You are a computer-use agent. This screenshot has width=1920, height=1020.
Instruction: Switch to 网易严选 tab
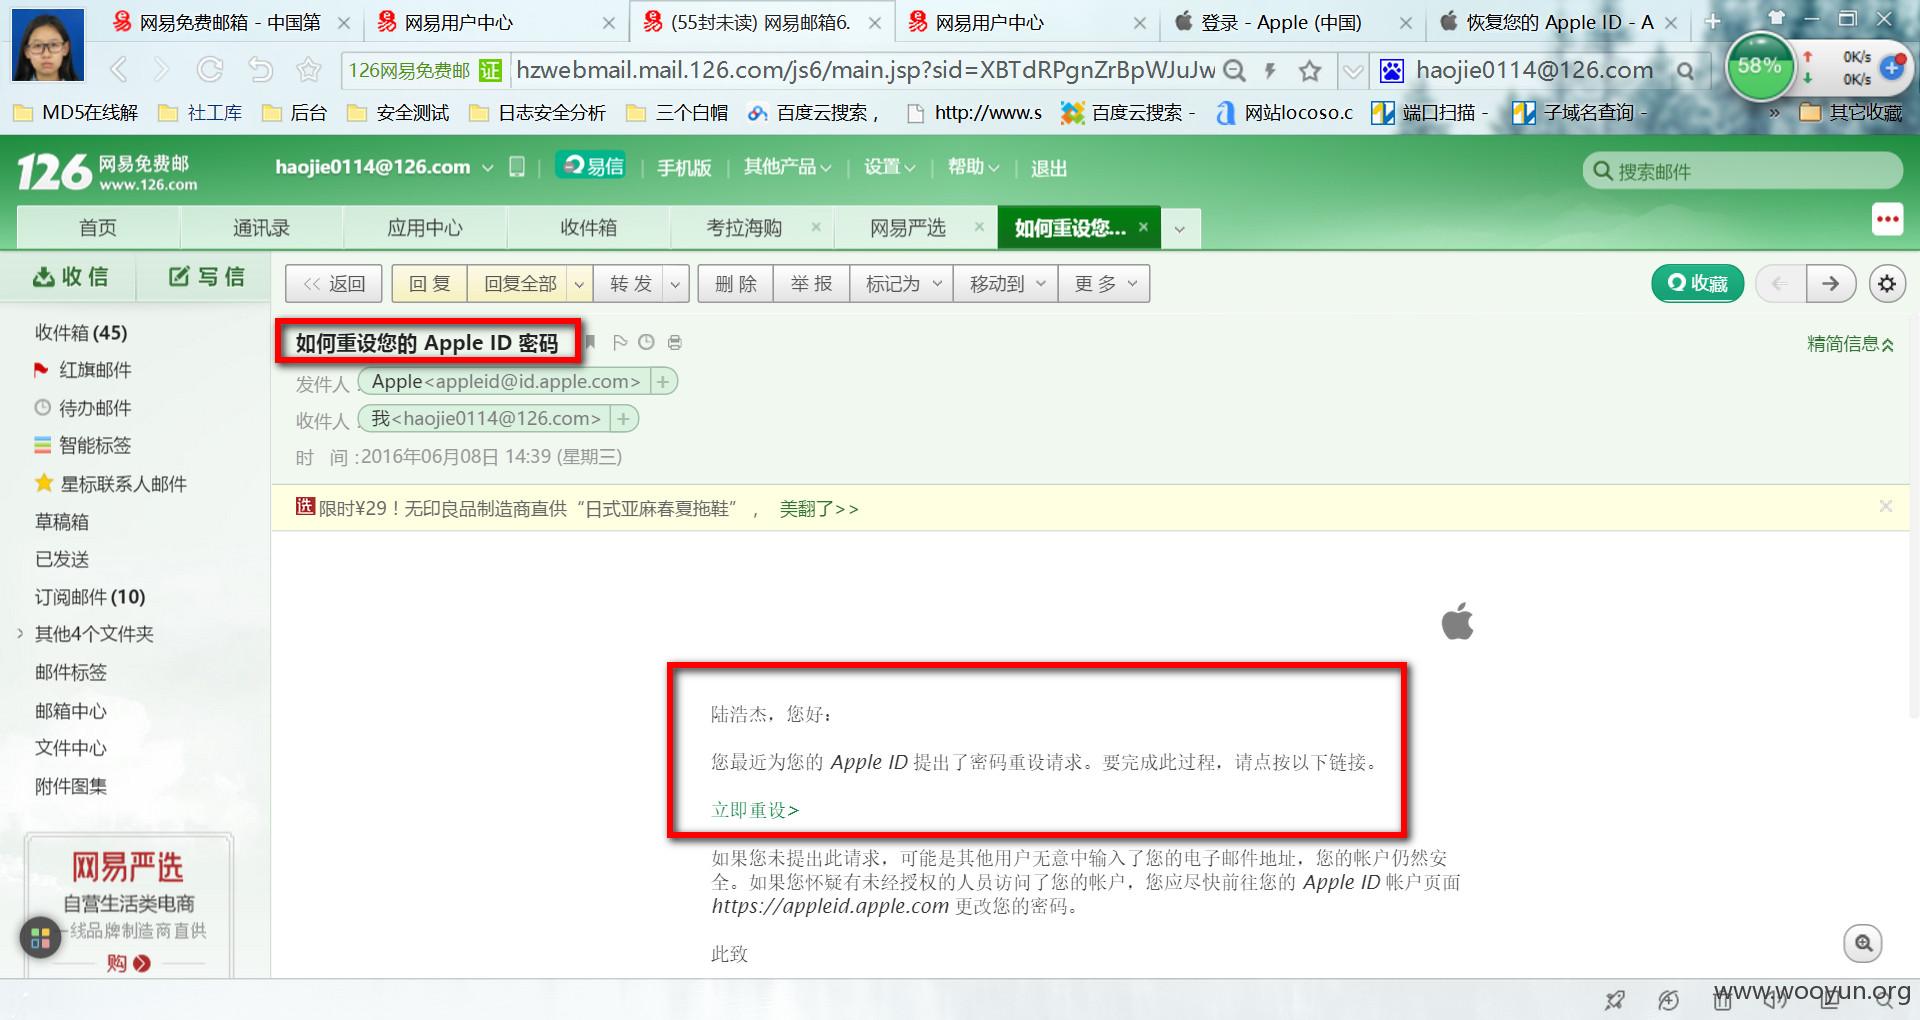pyautogui.click(x=907, y=228)
